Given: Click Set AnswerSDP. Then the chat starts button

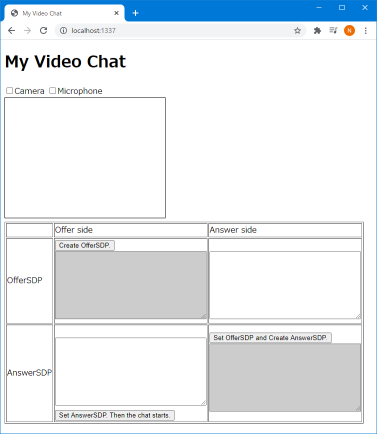Looking at the screenshot, I should (115, 415).
